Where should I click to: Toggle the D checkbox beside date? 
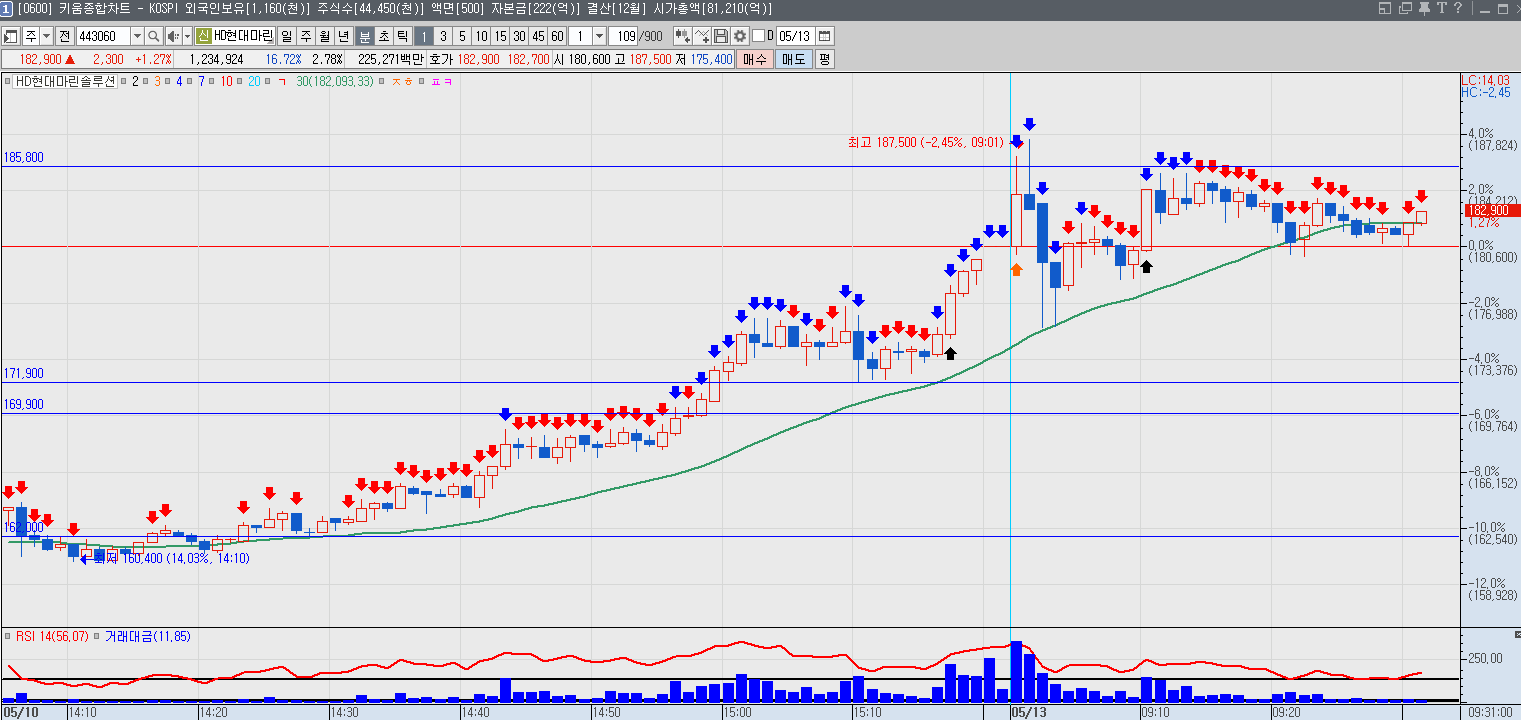coord(758,36)
